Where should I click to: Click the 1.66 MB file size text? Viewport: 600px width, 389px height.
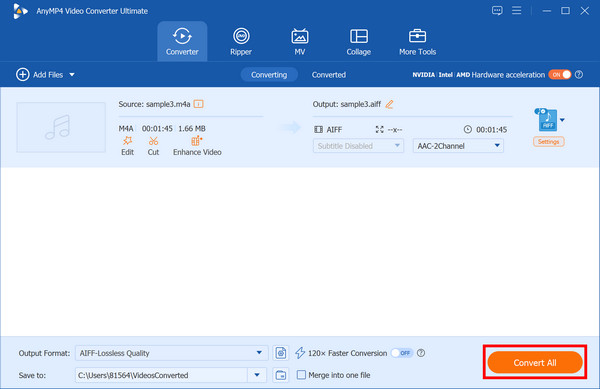click(x=192, y=129)
